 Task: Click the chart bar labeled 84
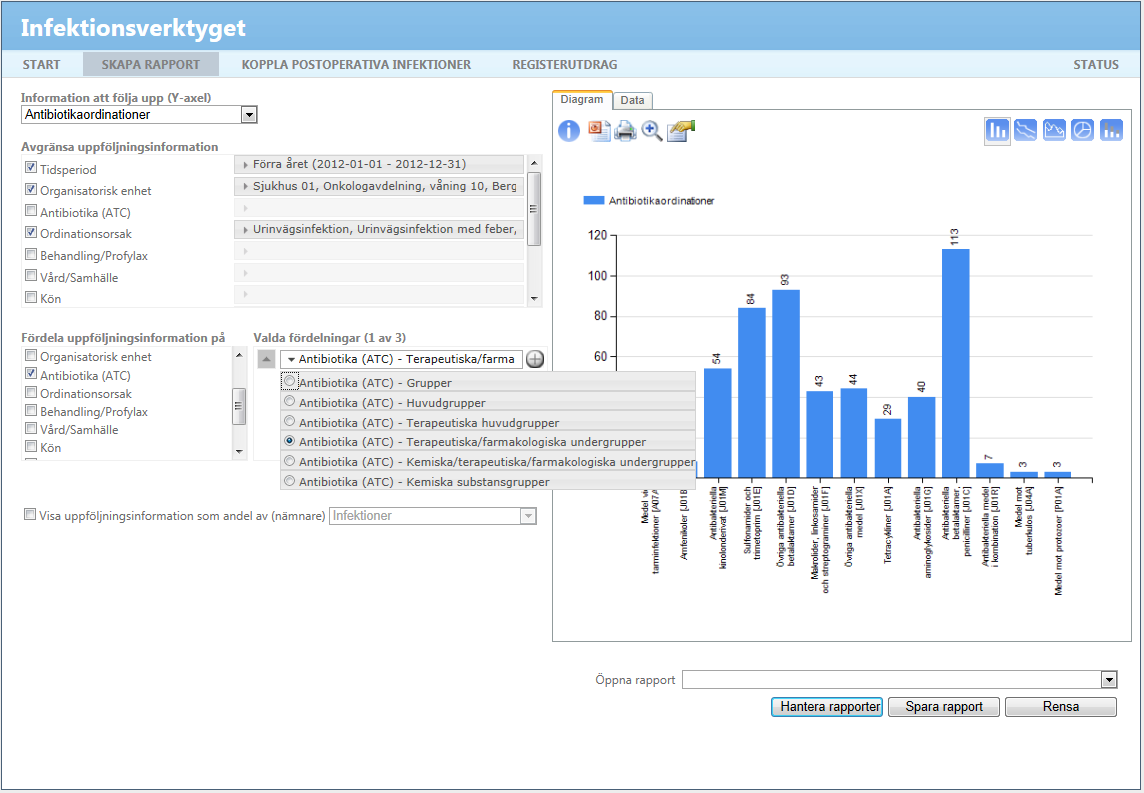(x=751, y=392)
